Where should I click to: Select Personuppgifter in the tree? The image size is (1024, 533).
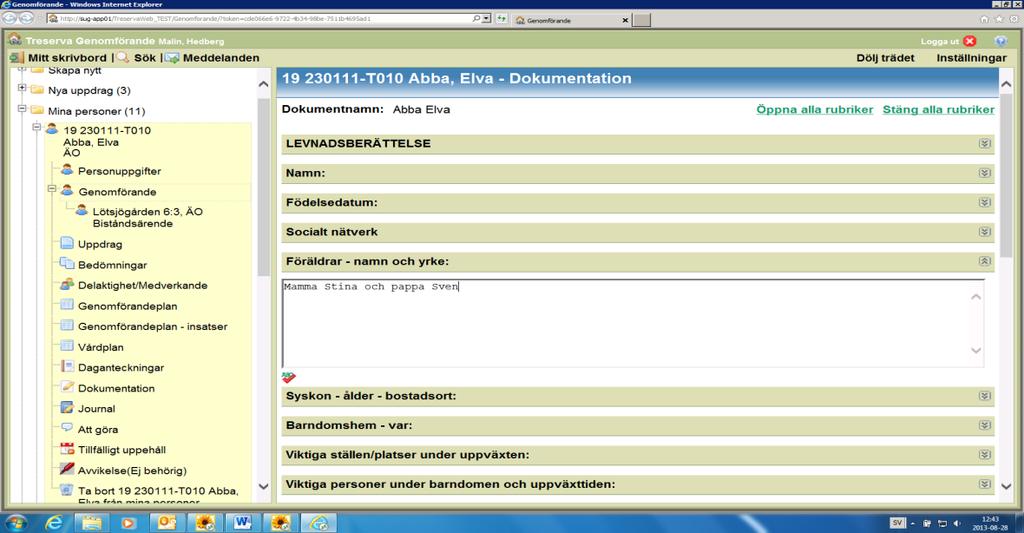[x=119, y=171]
